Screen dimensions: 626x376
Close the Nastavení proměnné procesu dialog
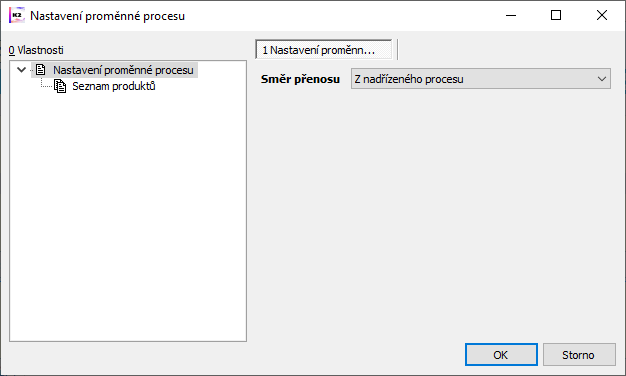click(602, 15)
